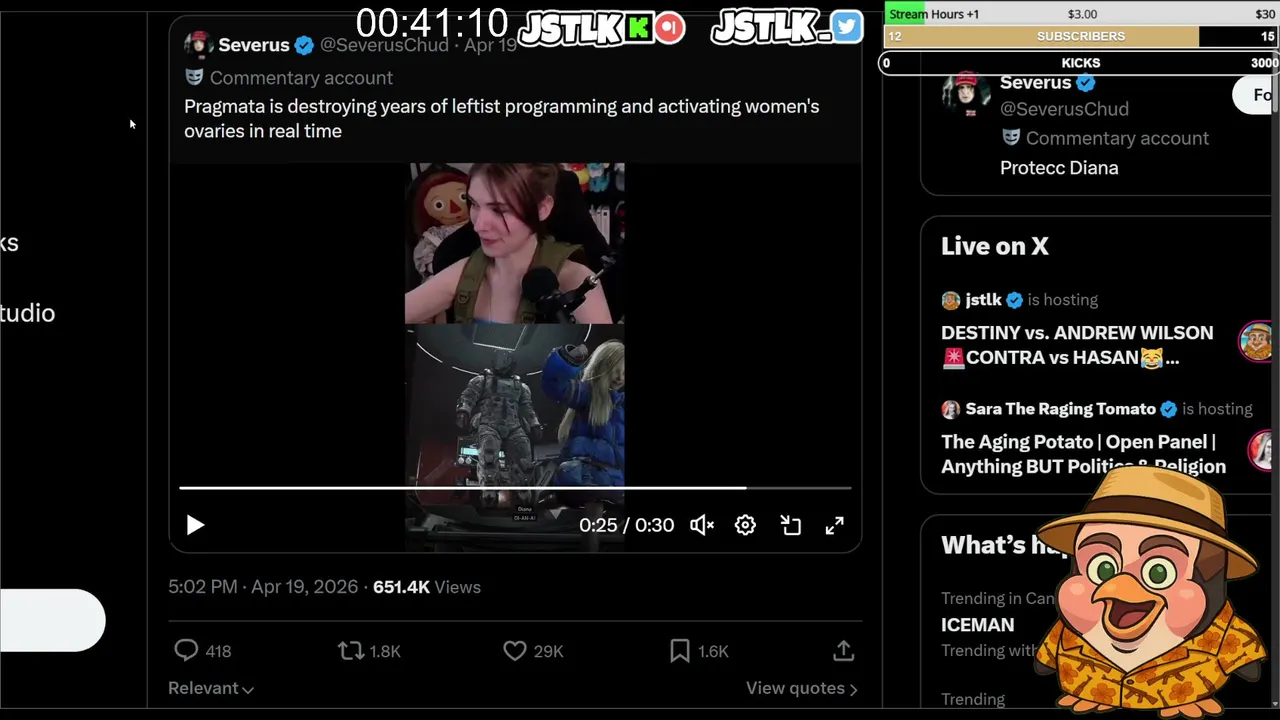Seek on the video progress bar
1280x720 pixels.
point(515,488)
